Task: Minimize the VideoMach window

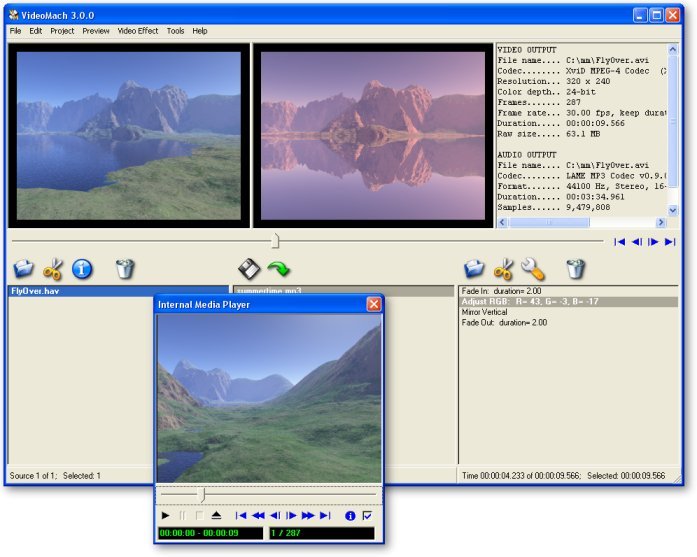Action: tap(640, 16)
